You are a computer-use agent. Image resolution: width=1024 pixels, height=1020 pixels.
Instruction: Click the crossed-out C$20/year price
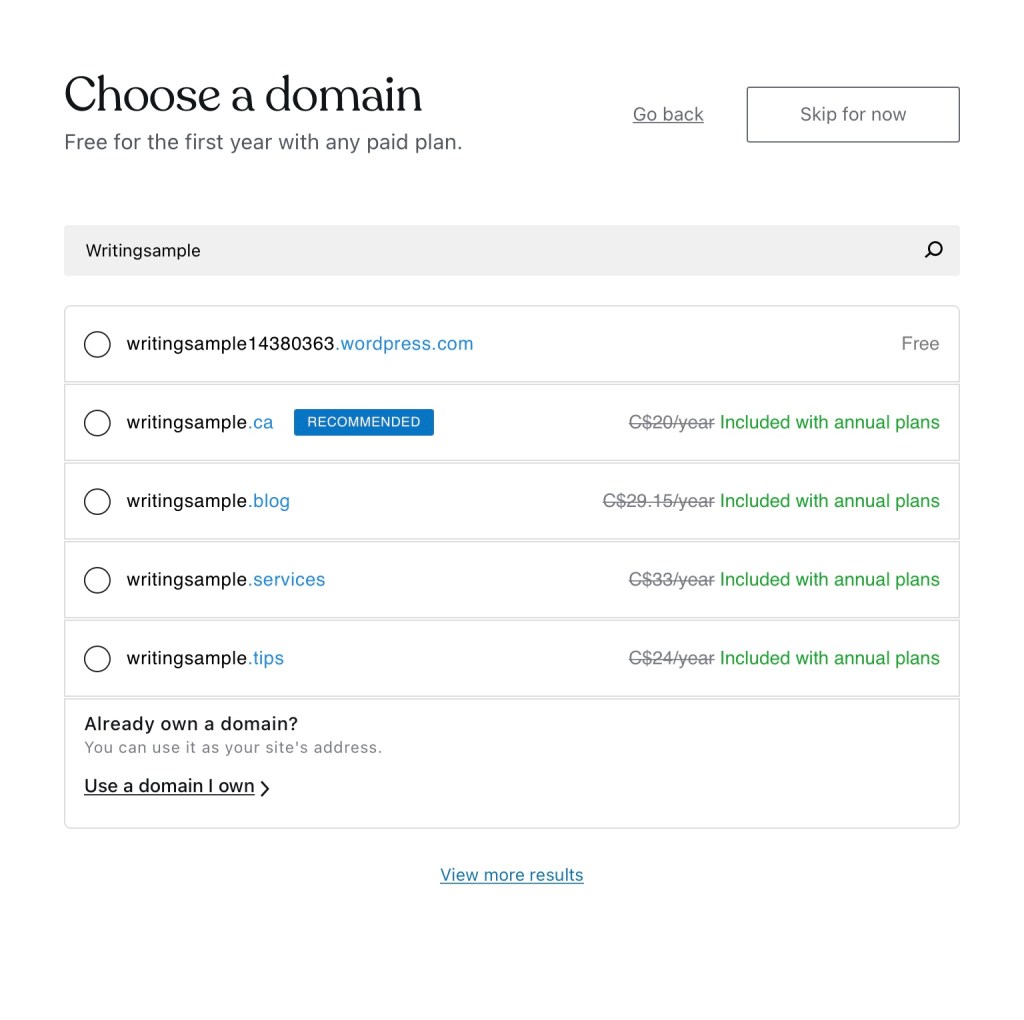(671, 423)
